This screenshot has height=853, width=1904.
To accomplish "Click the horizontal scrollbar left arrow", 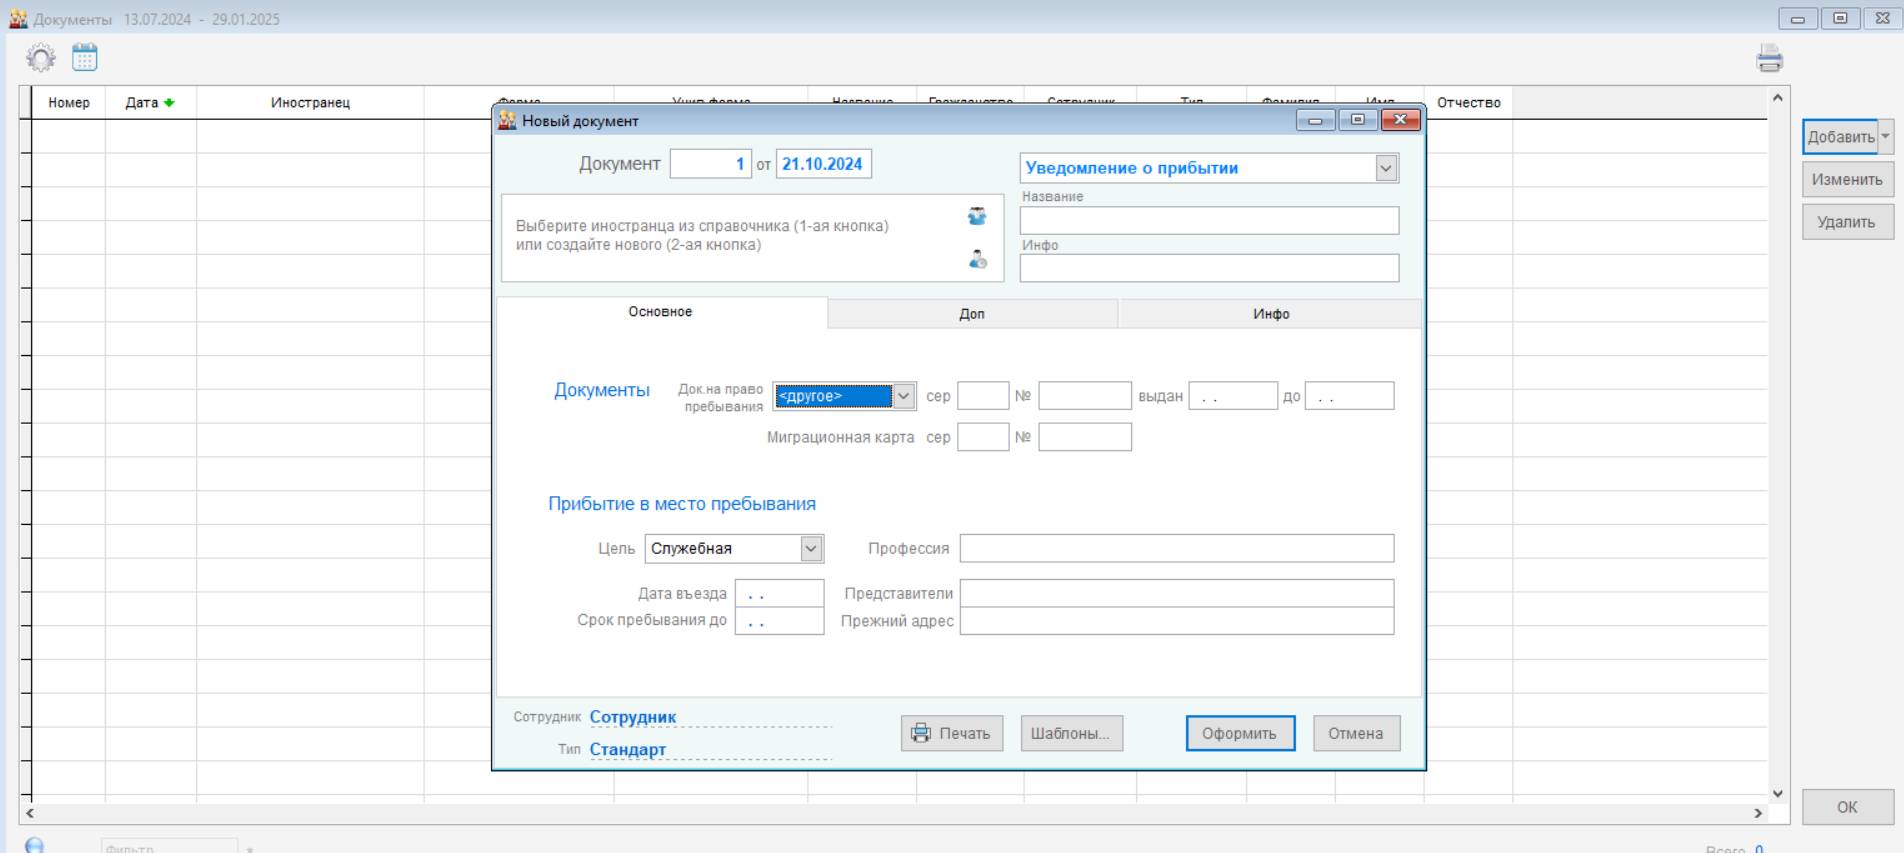I will pos(30,814).
